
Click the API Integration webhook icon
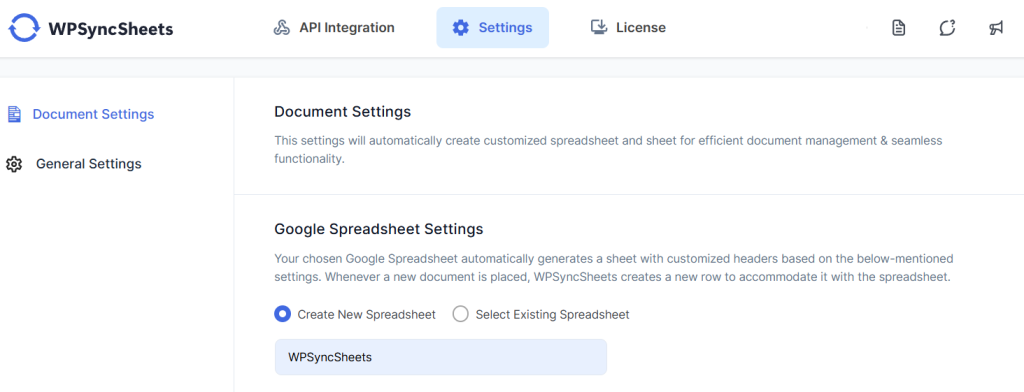[281, 28]
